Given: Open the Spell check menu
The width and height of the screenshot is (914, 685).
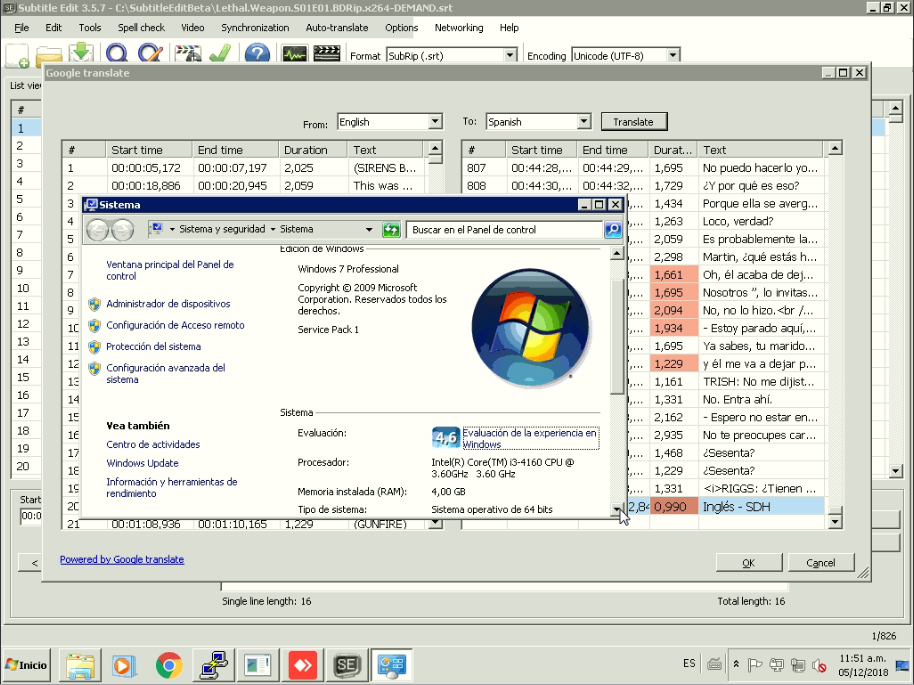Looking at the screenshot, I should [141, 27].
